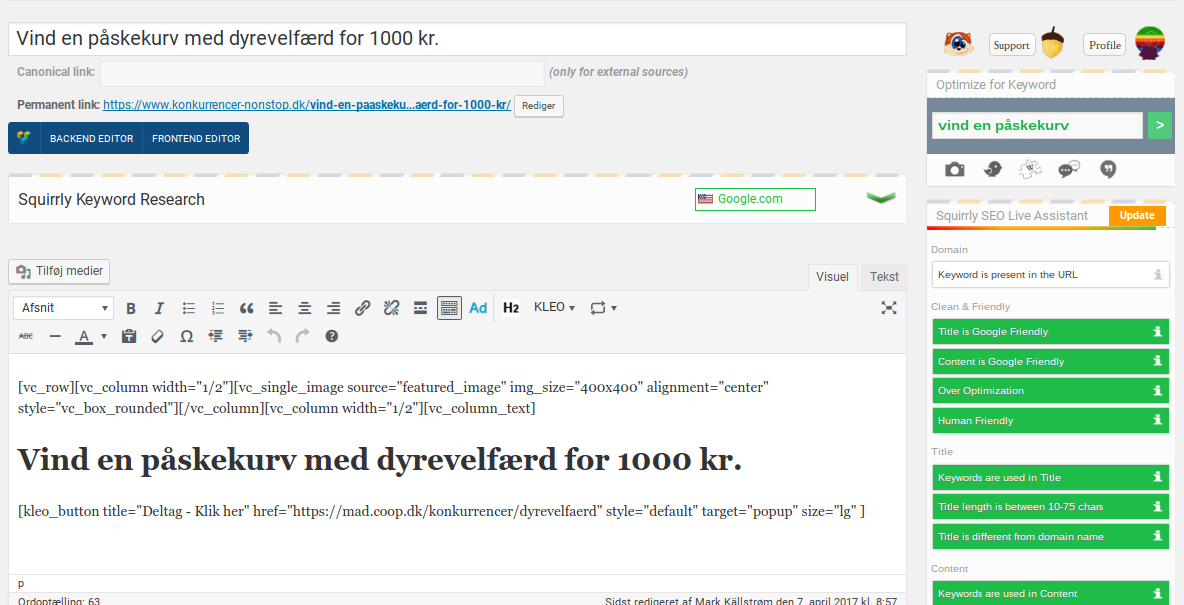Viewport: 1184px width, 605px height.
Task: Click the insert link chain icon
Action: click(x=362, y=308)
